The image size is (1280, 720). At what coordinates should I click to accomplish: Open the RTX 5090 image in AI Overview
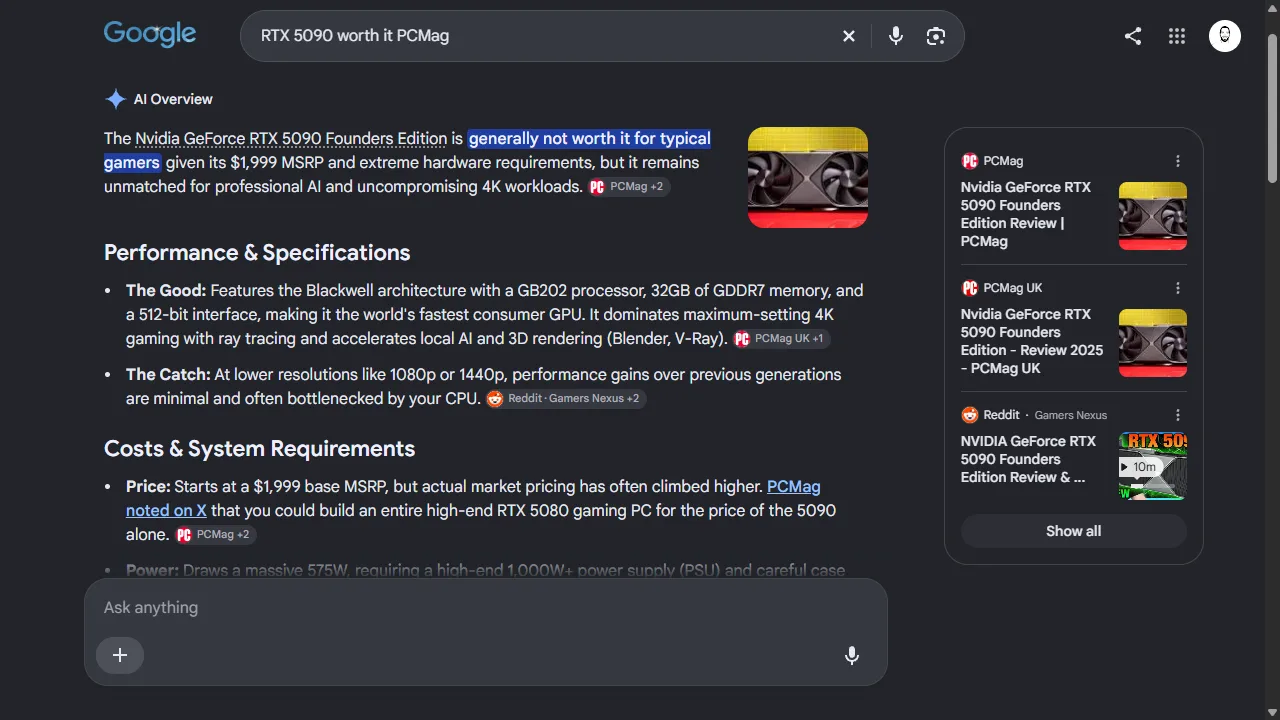(808, 177)
